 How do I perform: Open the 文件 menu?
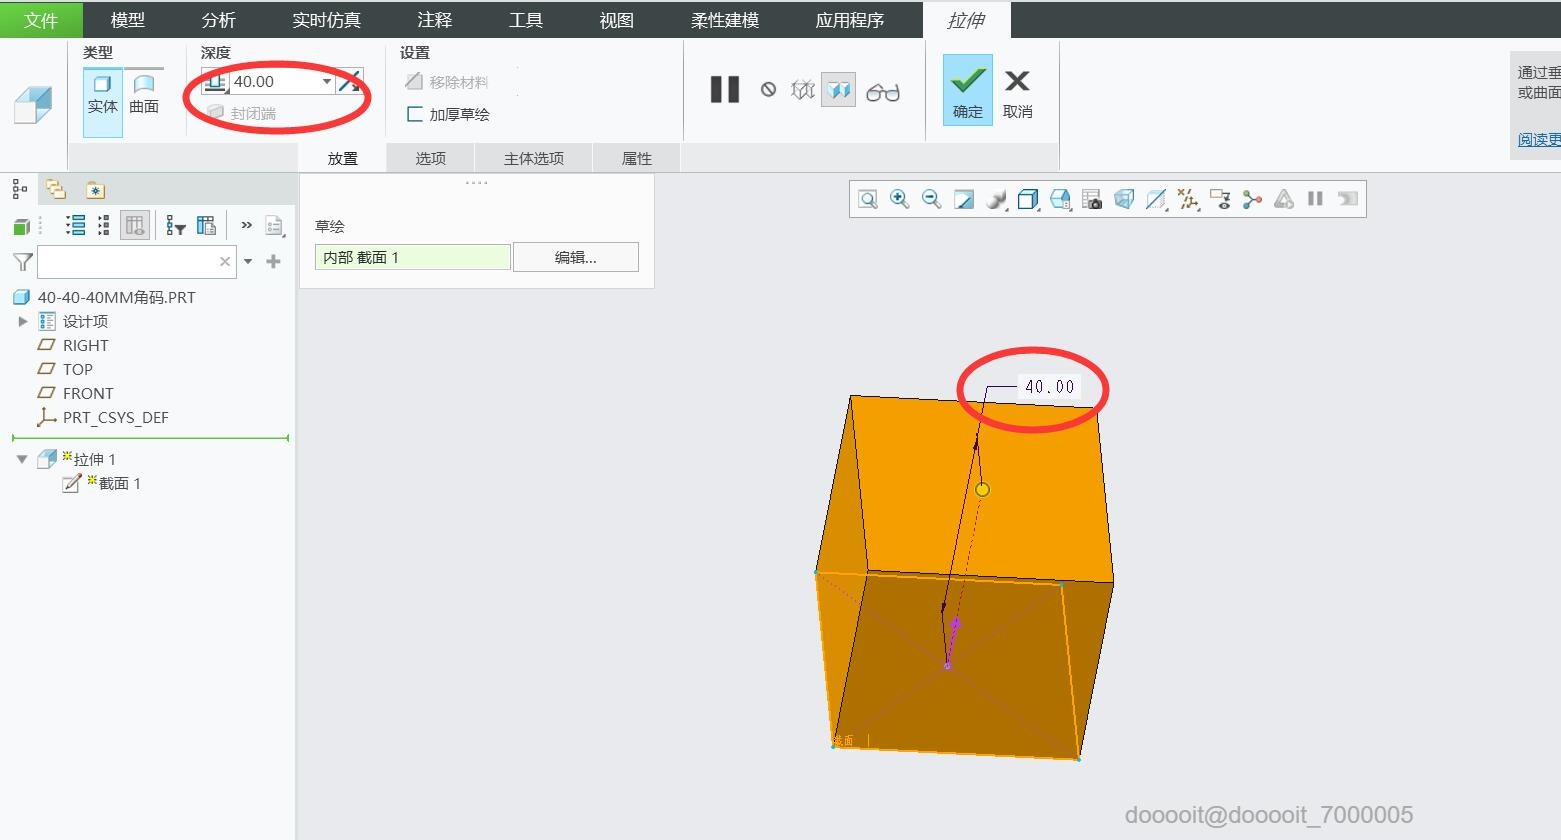41,19
